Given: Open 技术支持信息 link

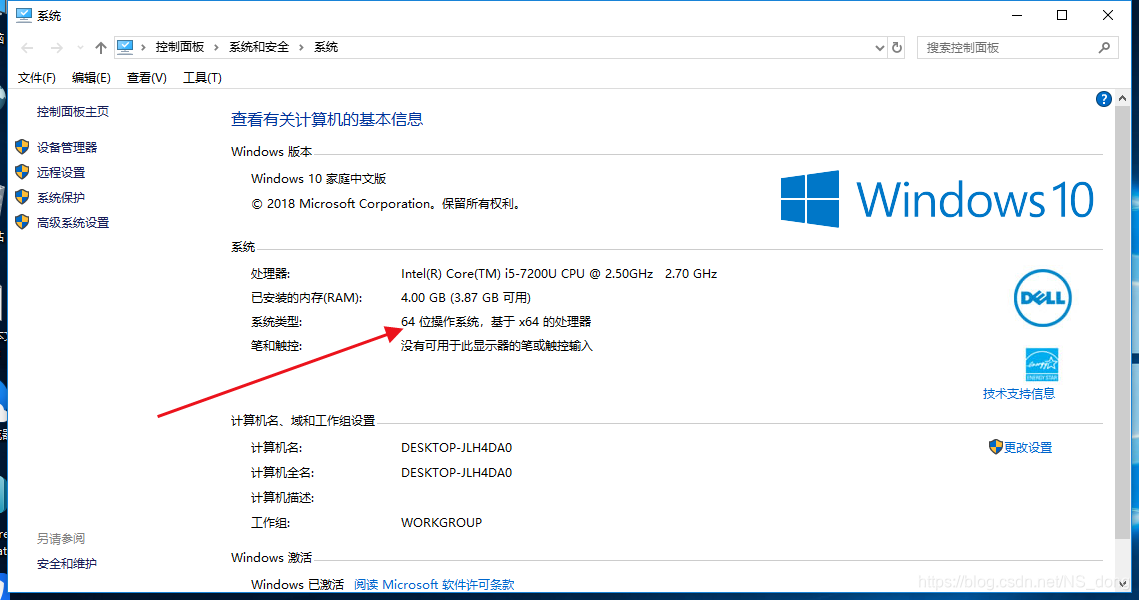Looking at the screenshot, I should 1018,394.
